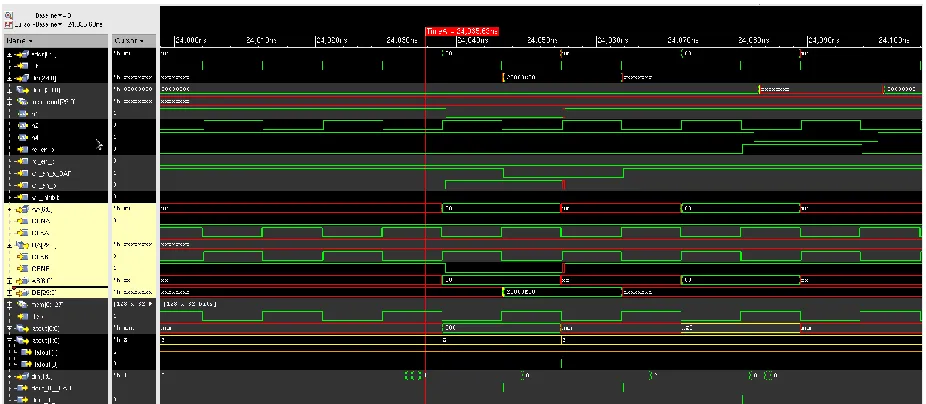Select the CLKB signal row
The width and height of the screenshot is (926, 404).
pos(56,257)
